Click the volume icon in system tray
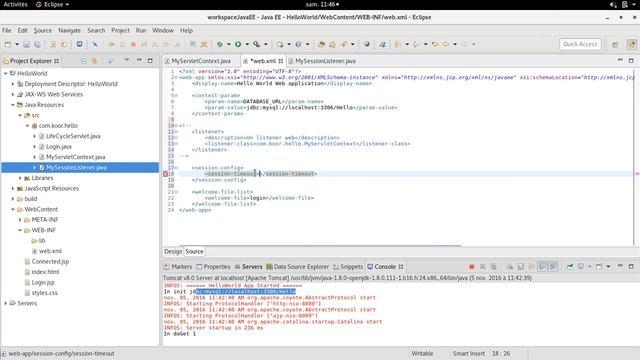The image size is (640, 360). point(613,4)
